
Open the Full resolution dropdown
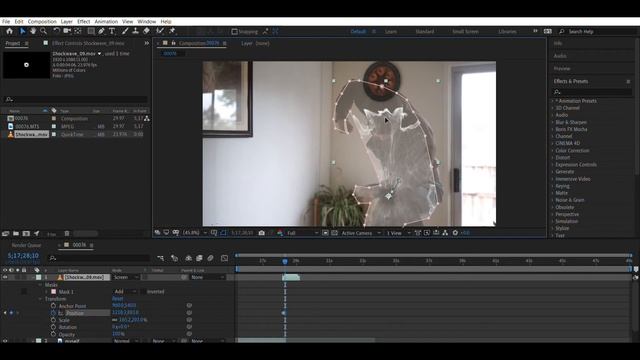click(302, 233)
